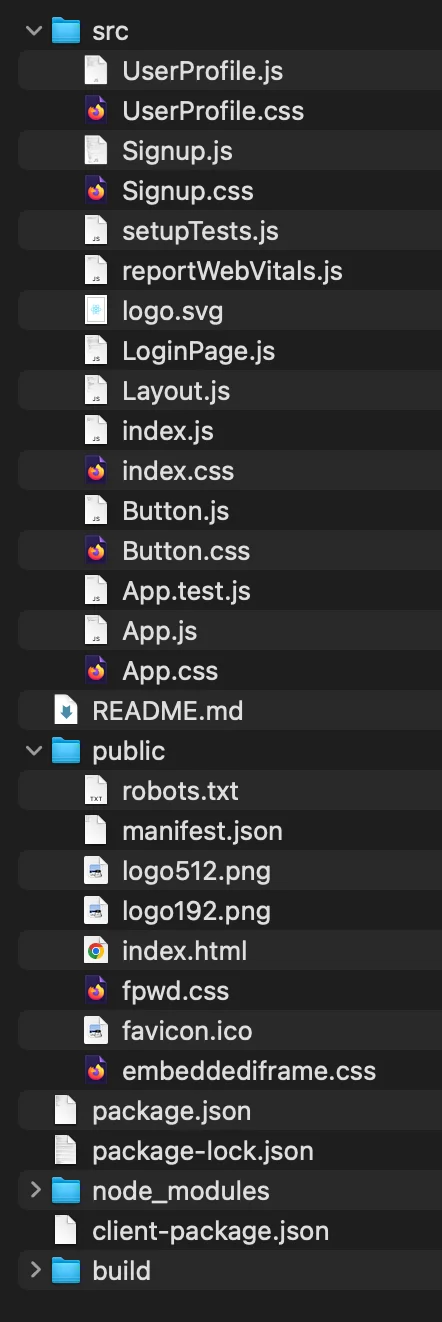The image size is (442, 1322).
Task: Select the LoginPage.js file
Action: (x=229, y=351)
